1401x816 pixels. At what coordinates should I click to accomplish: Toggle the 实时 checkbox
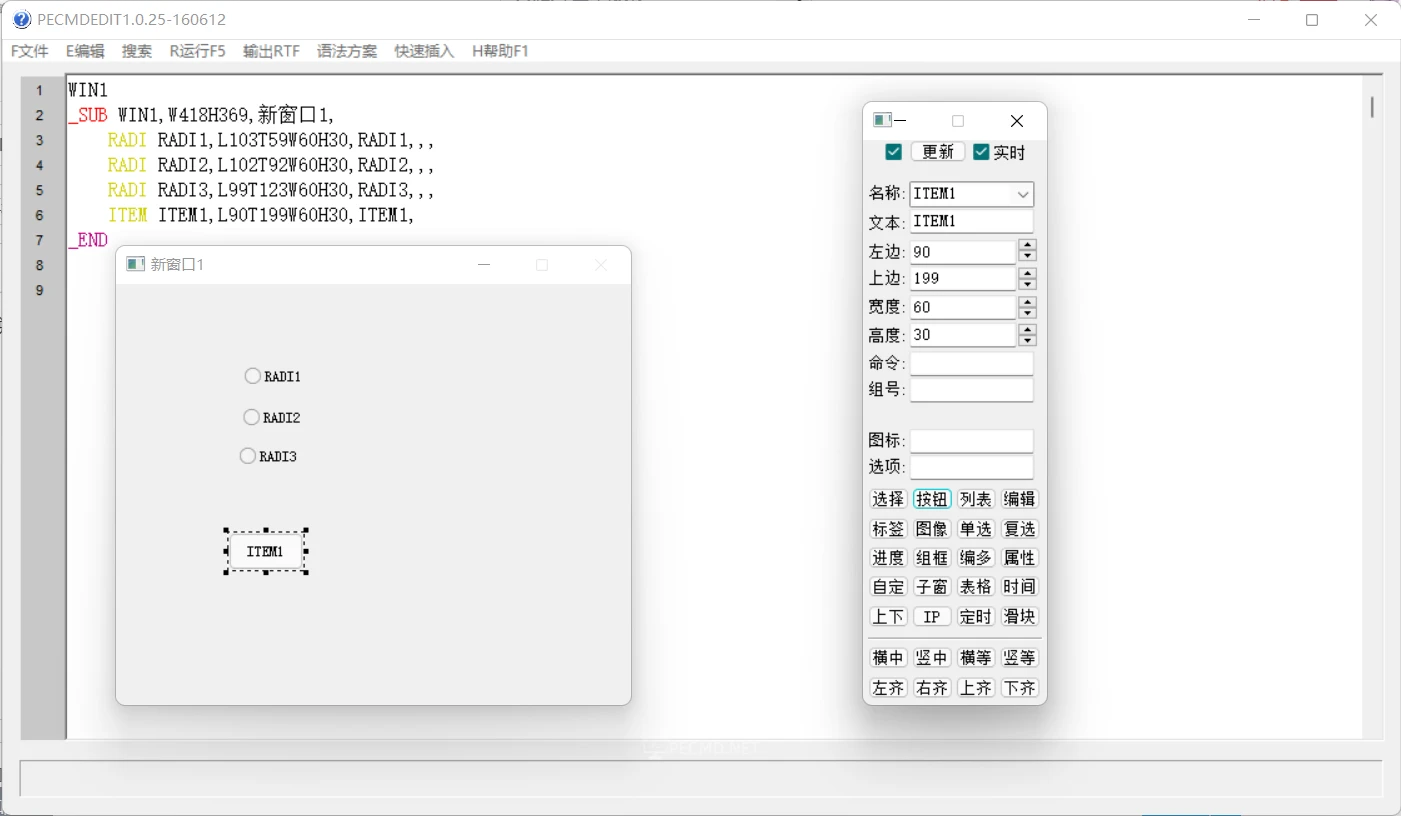coord(981,152)
